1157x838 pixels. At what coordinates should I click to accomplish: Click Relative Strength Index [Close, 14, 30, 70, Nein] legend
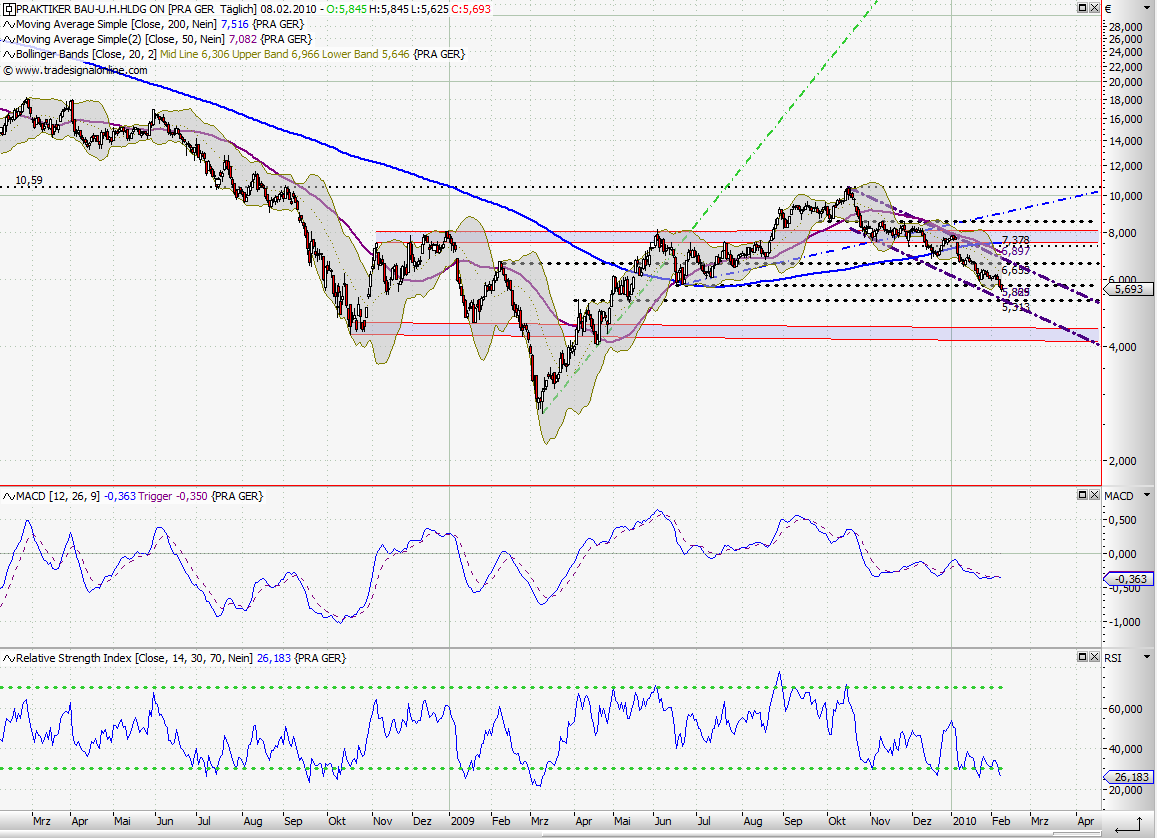click(134, 658)
